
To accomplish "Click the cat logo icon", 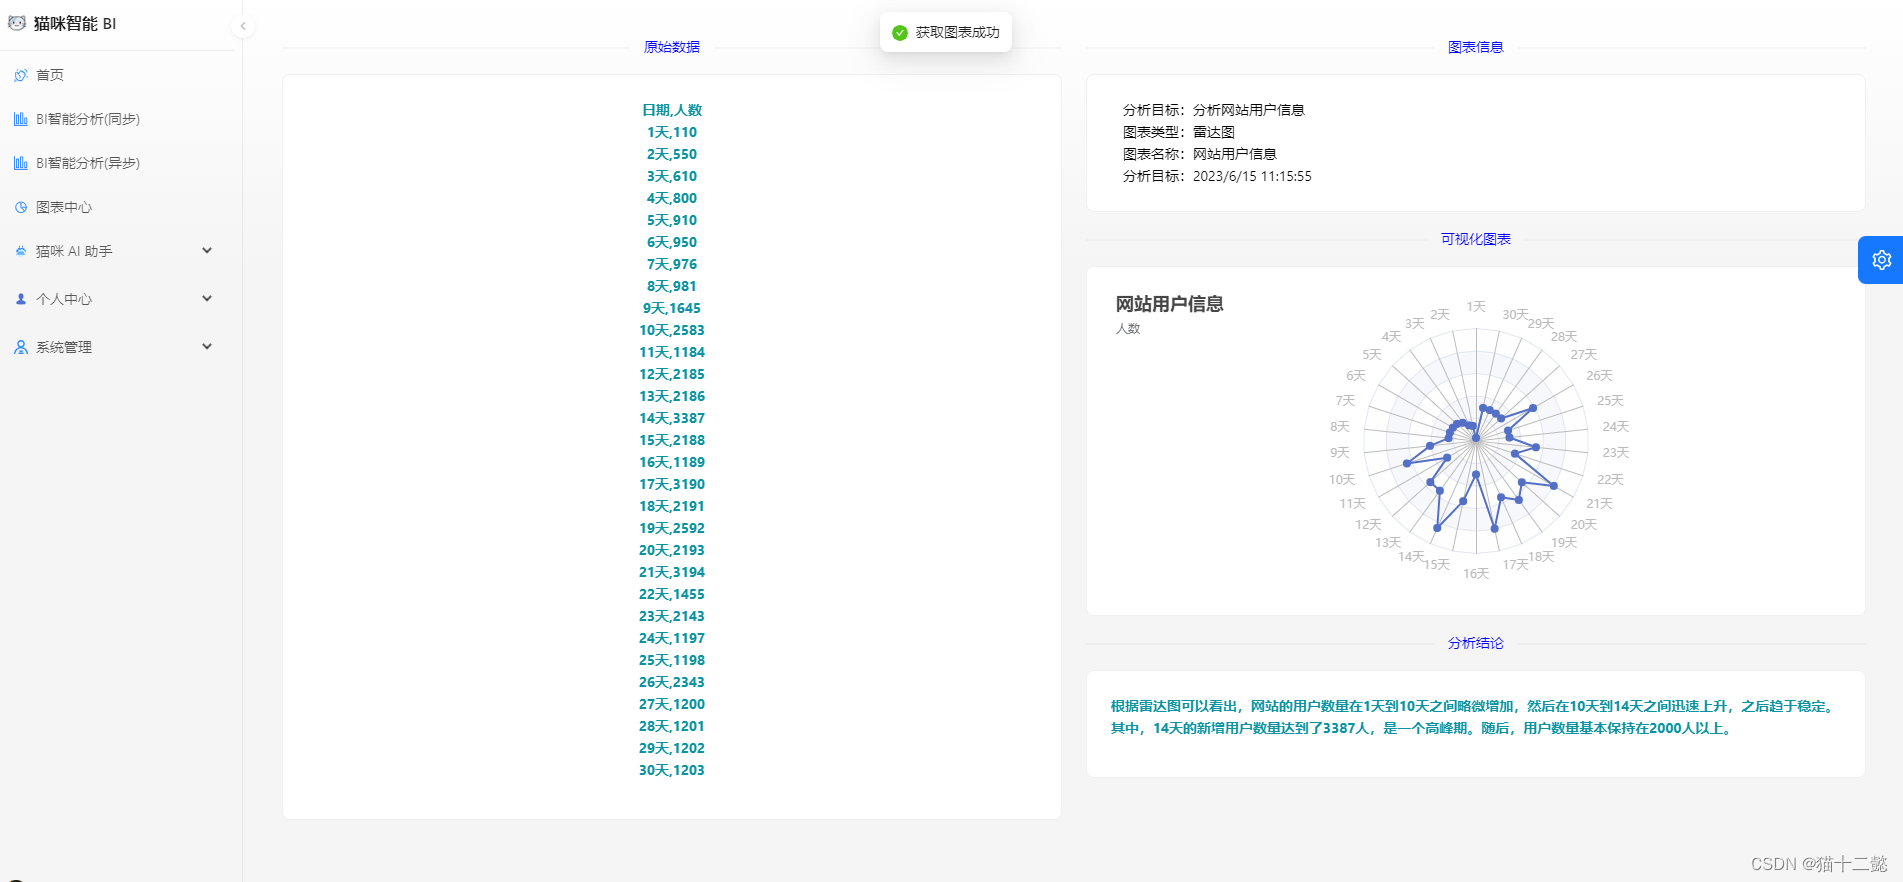I will tap(17, 23).
